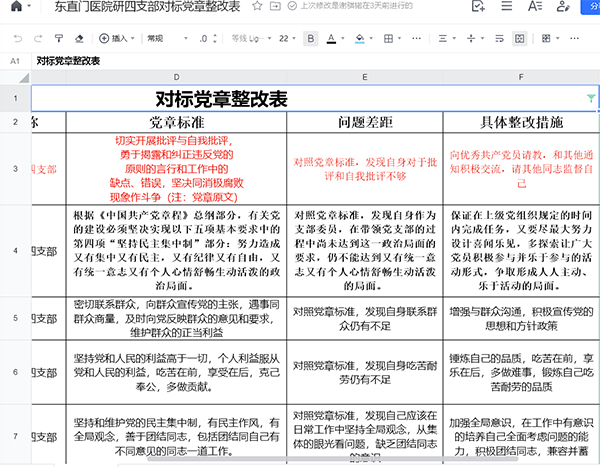Open the 插入 insert menu
The height and width of the screenshot is (467, 600).
tap(118, 39)
